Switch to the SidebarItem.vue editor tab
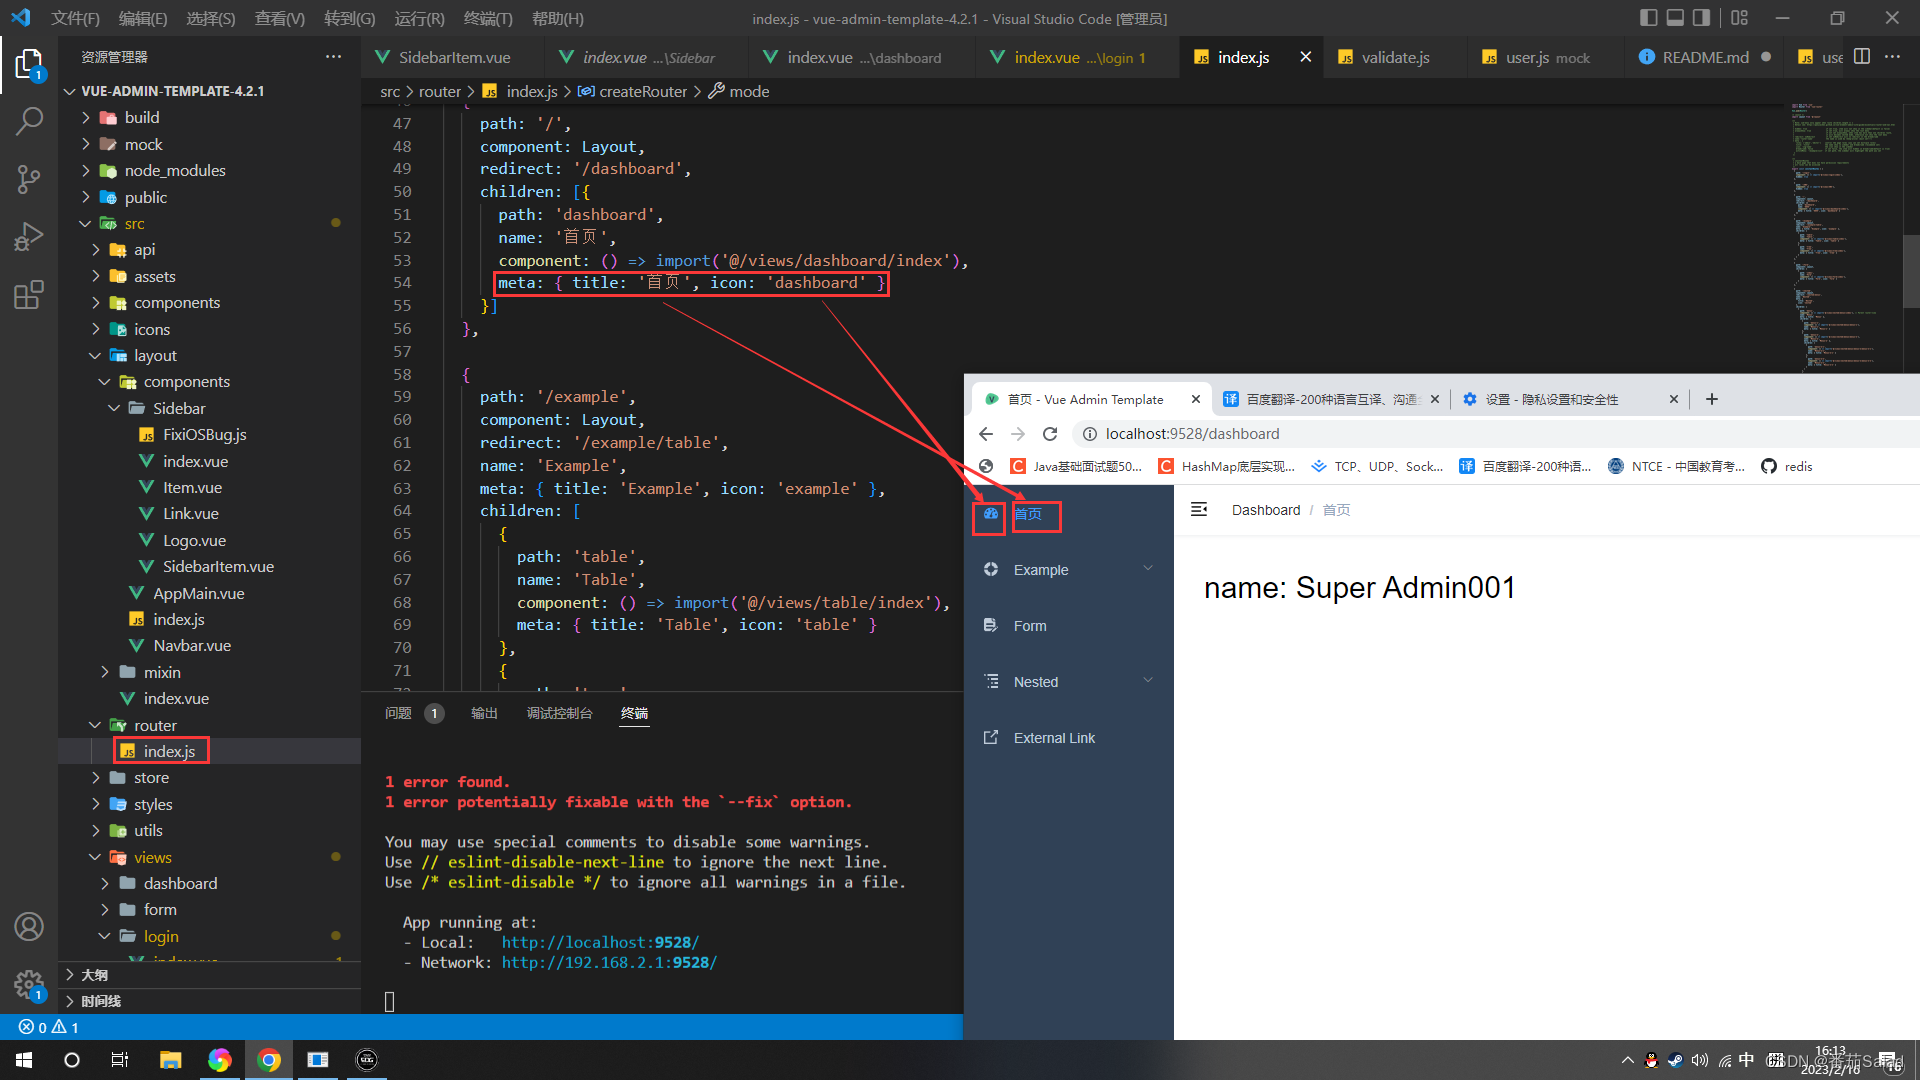 click(454, 57)
